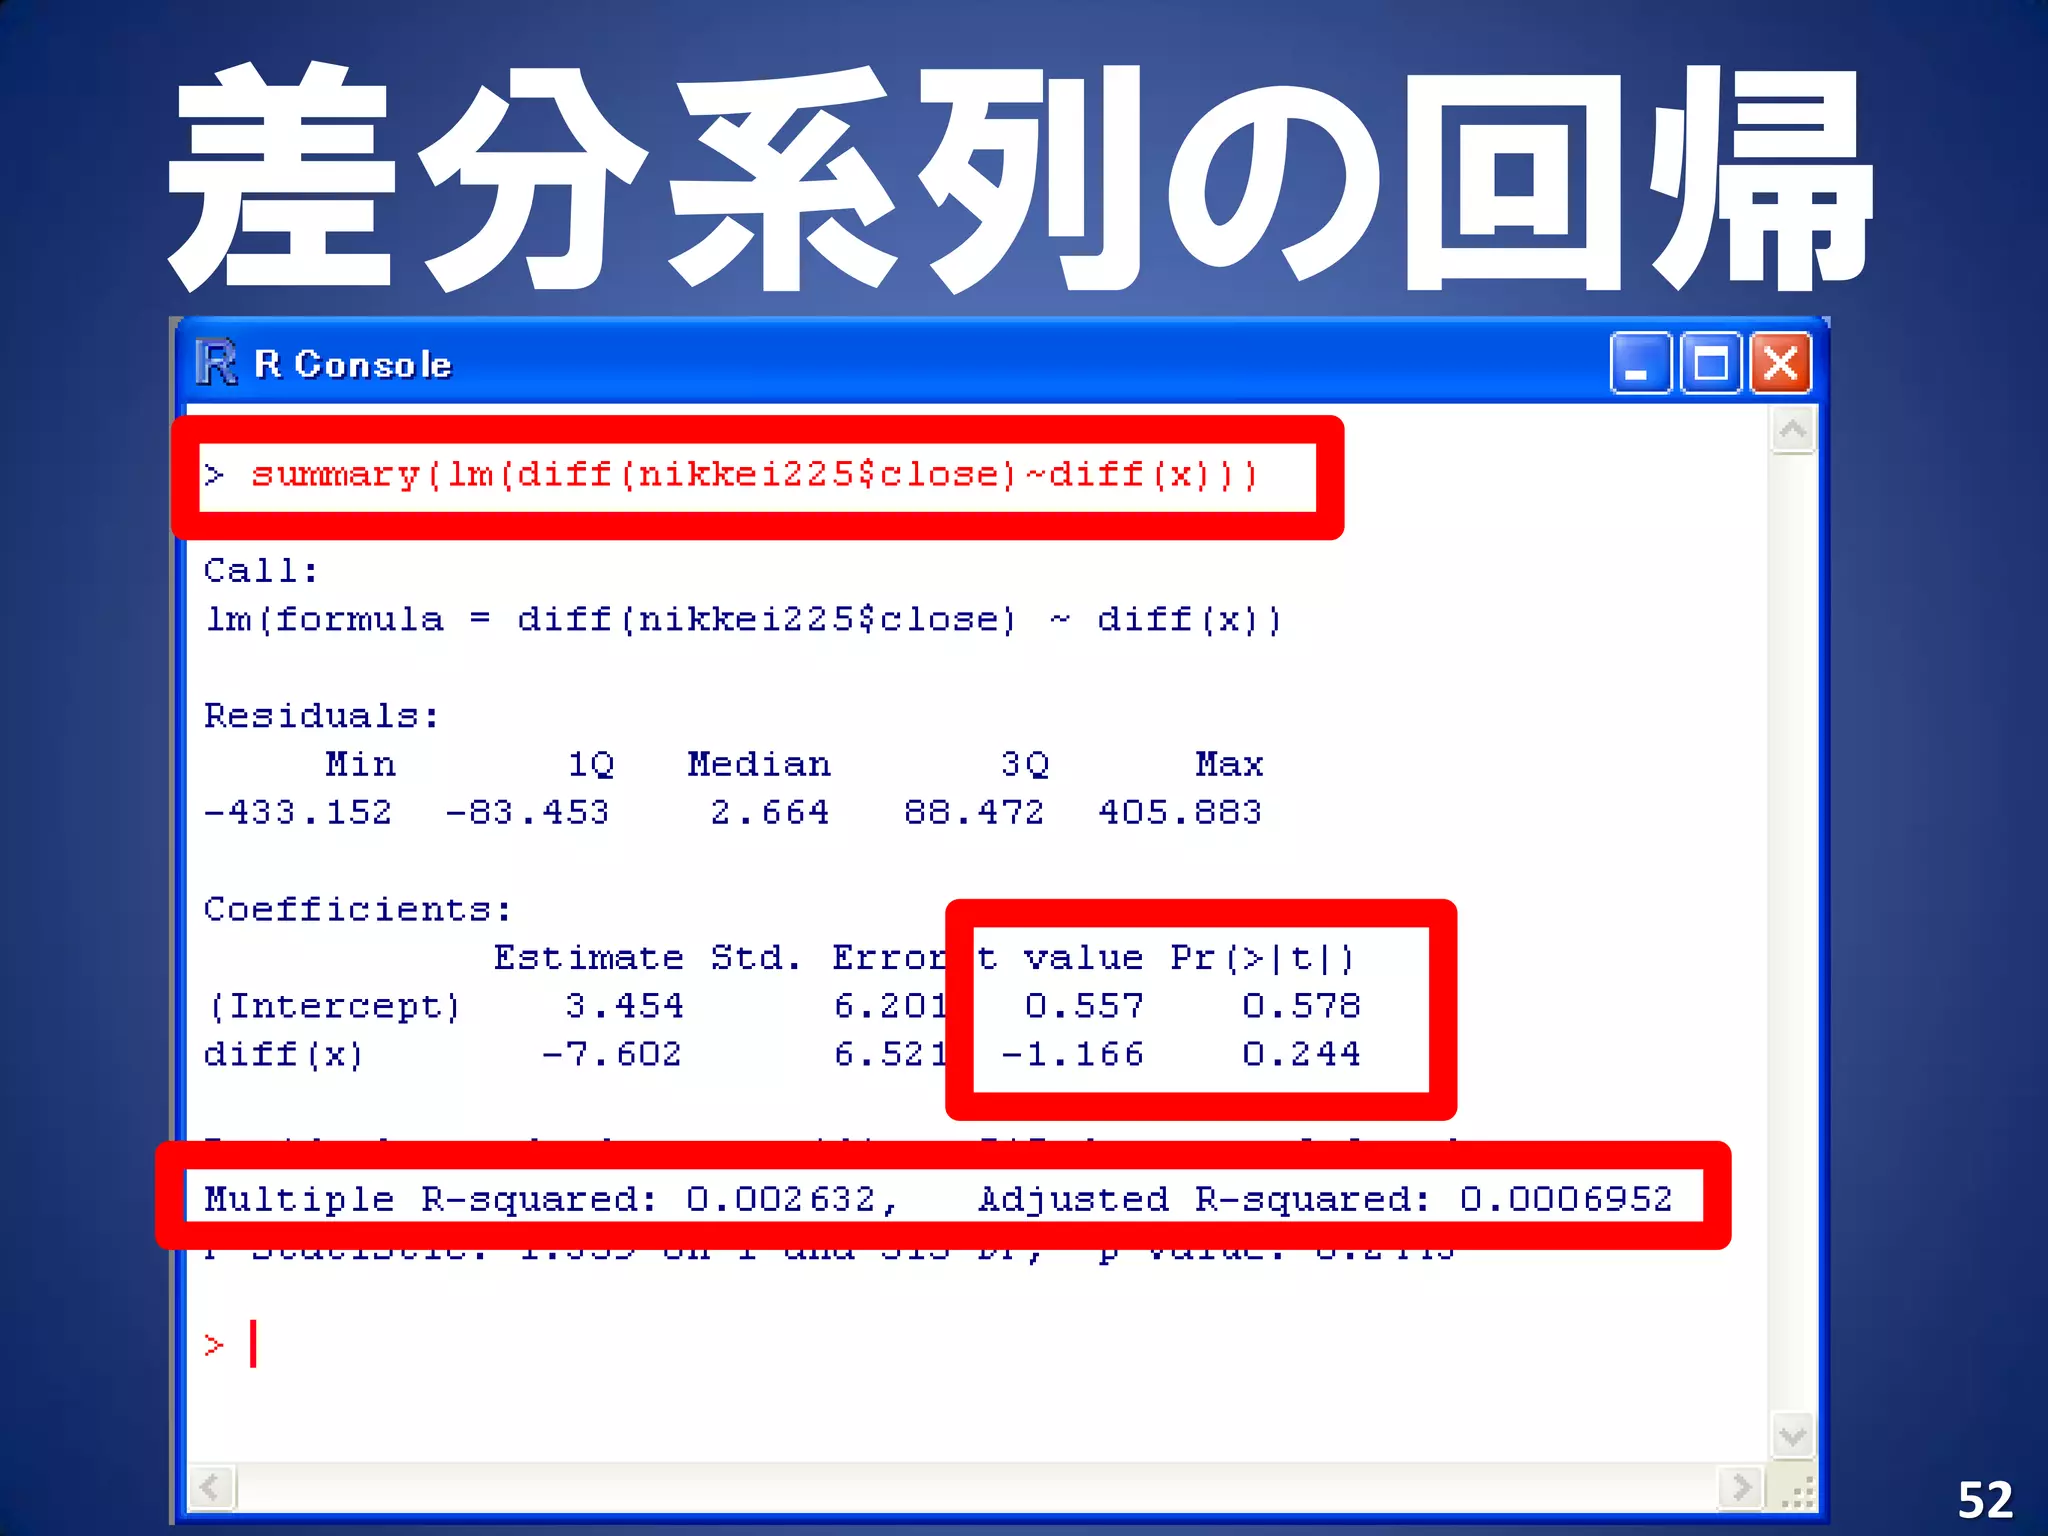This screenshot has height=1536, width=2048.
Task: Minimize the R Console window
Action: [x=1640, y=363]
